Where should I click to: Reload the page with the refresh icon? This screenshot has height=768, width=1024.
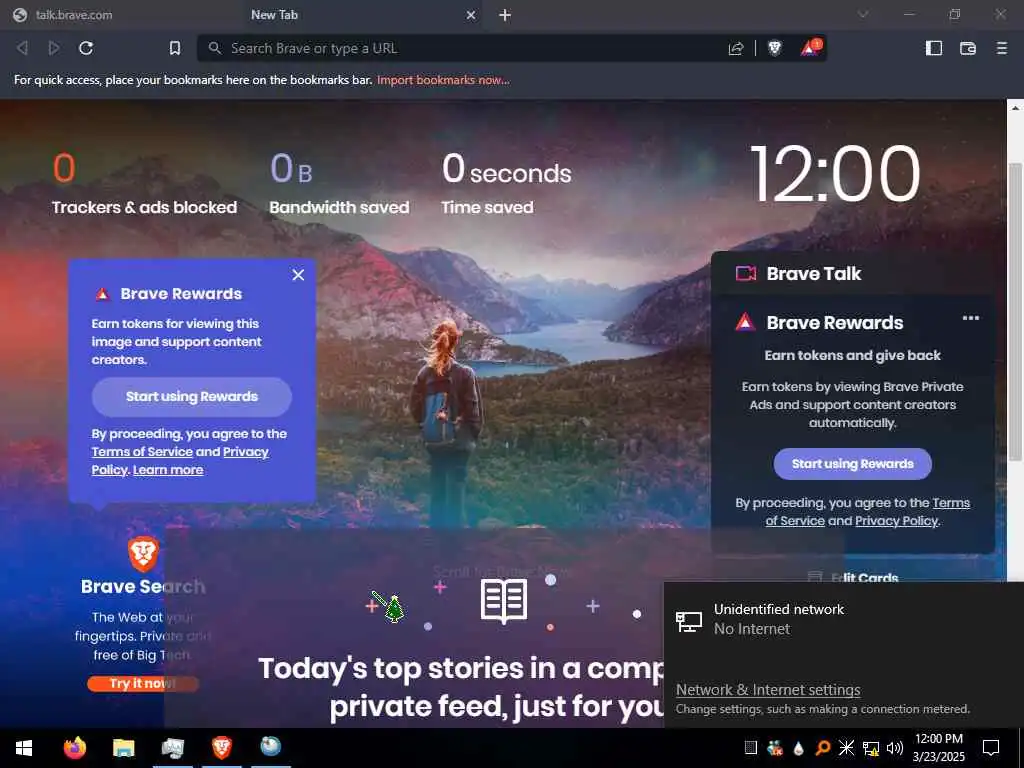pyautogui.click(x=86, y=48)
